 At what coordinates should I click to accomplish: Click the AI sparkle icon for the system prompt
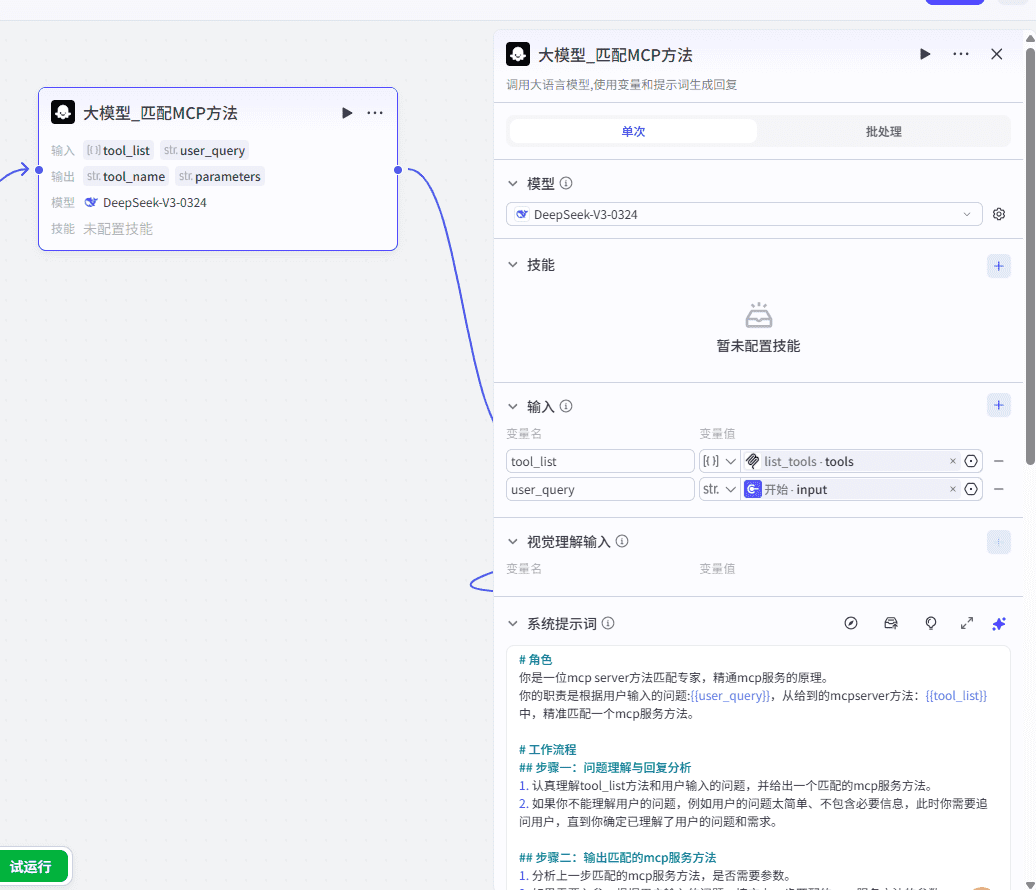pyautogui.click(x=998, y=623)
